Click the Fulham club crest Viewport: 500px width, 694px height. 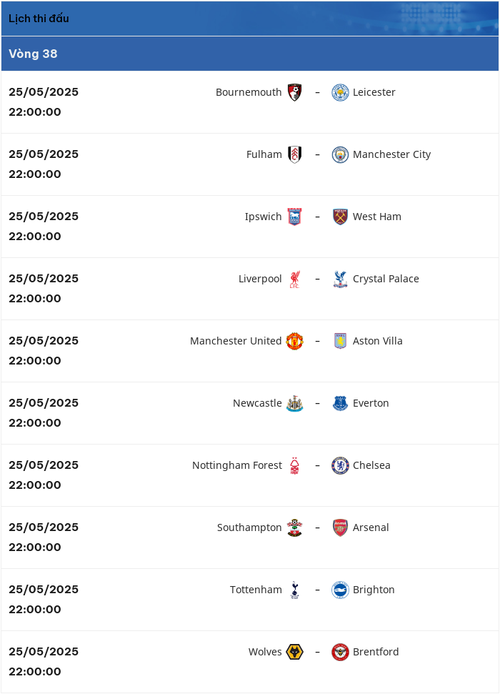pos(295,154)
